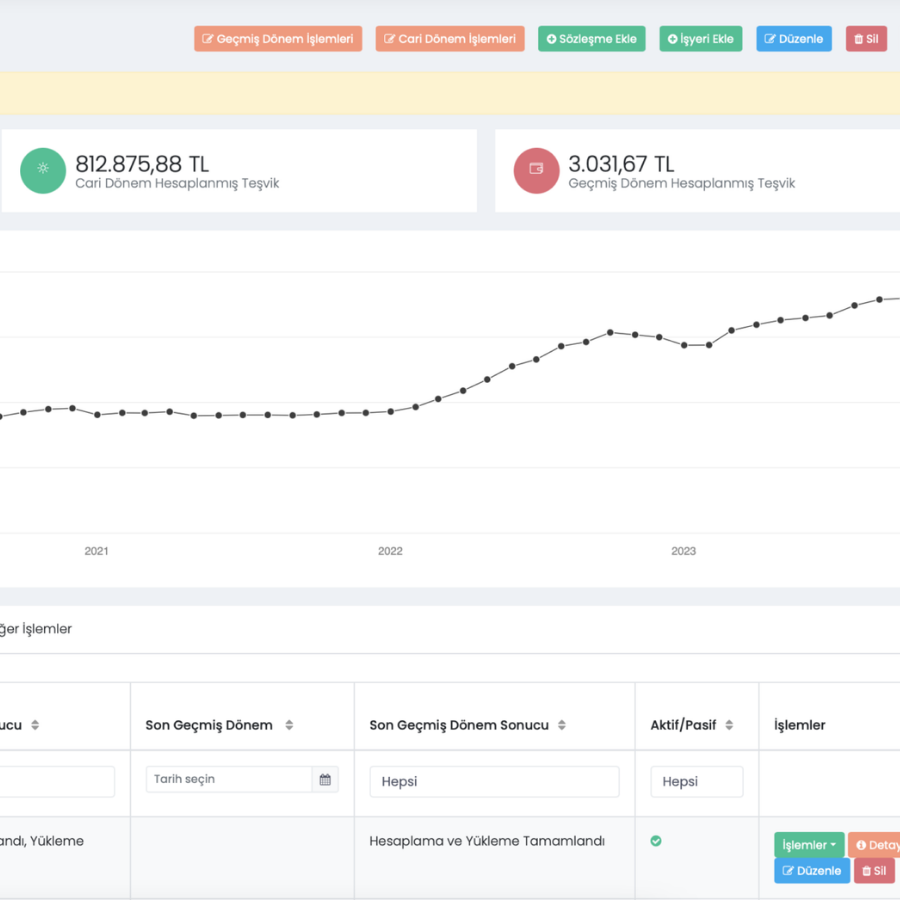900x900 pixels.
Task: Switch to the Diğer İşlemler tab
Action: point(35,629)
